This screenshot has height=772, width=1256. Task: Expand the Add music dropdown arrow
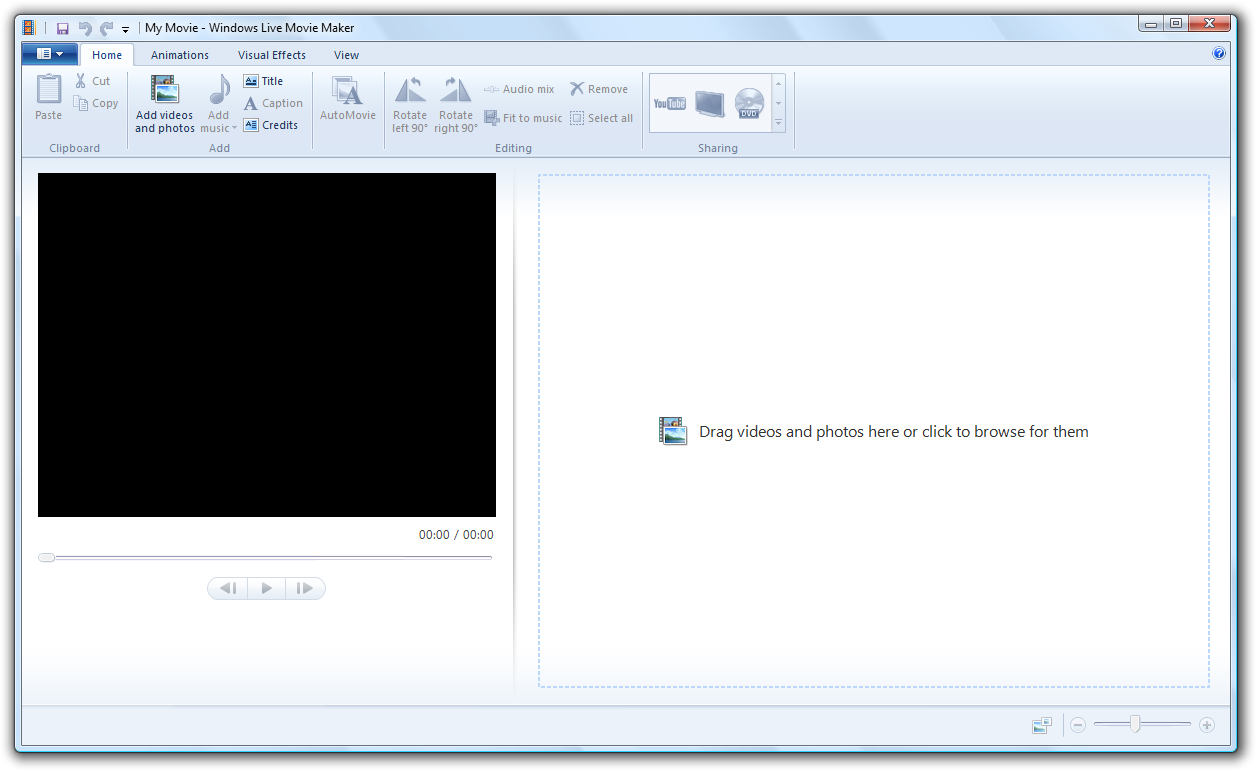[x=234, y=128]
